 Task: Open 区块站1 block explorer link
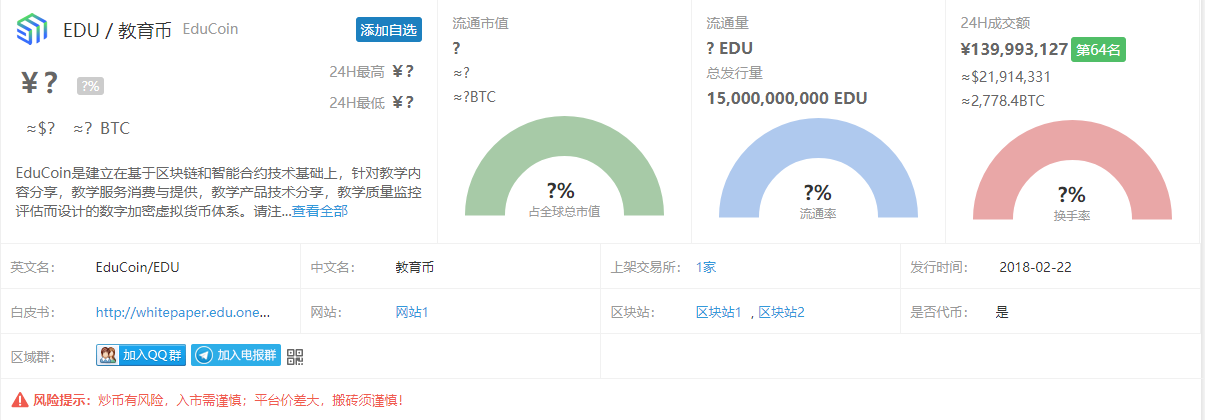pos(719,312)
